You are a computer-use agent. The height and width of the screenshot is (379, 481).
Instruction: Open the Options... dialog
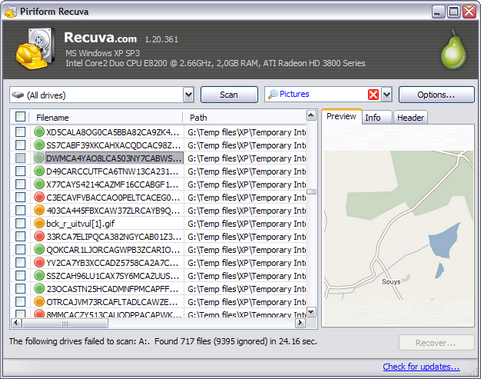pyautogui.click(x=436, y=95)
